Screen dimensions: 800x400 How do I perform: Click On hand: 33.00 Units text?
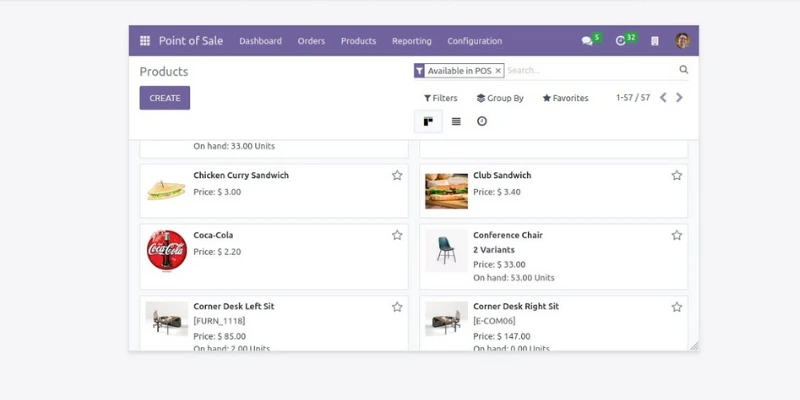click(x=234, y=146)
